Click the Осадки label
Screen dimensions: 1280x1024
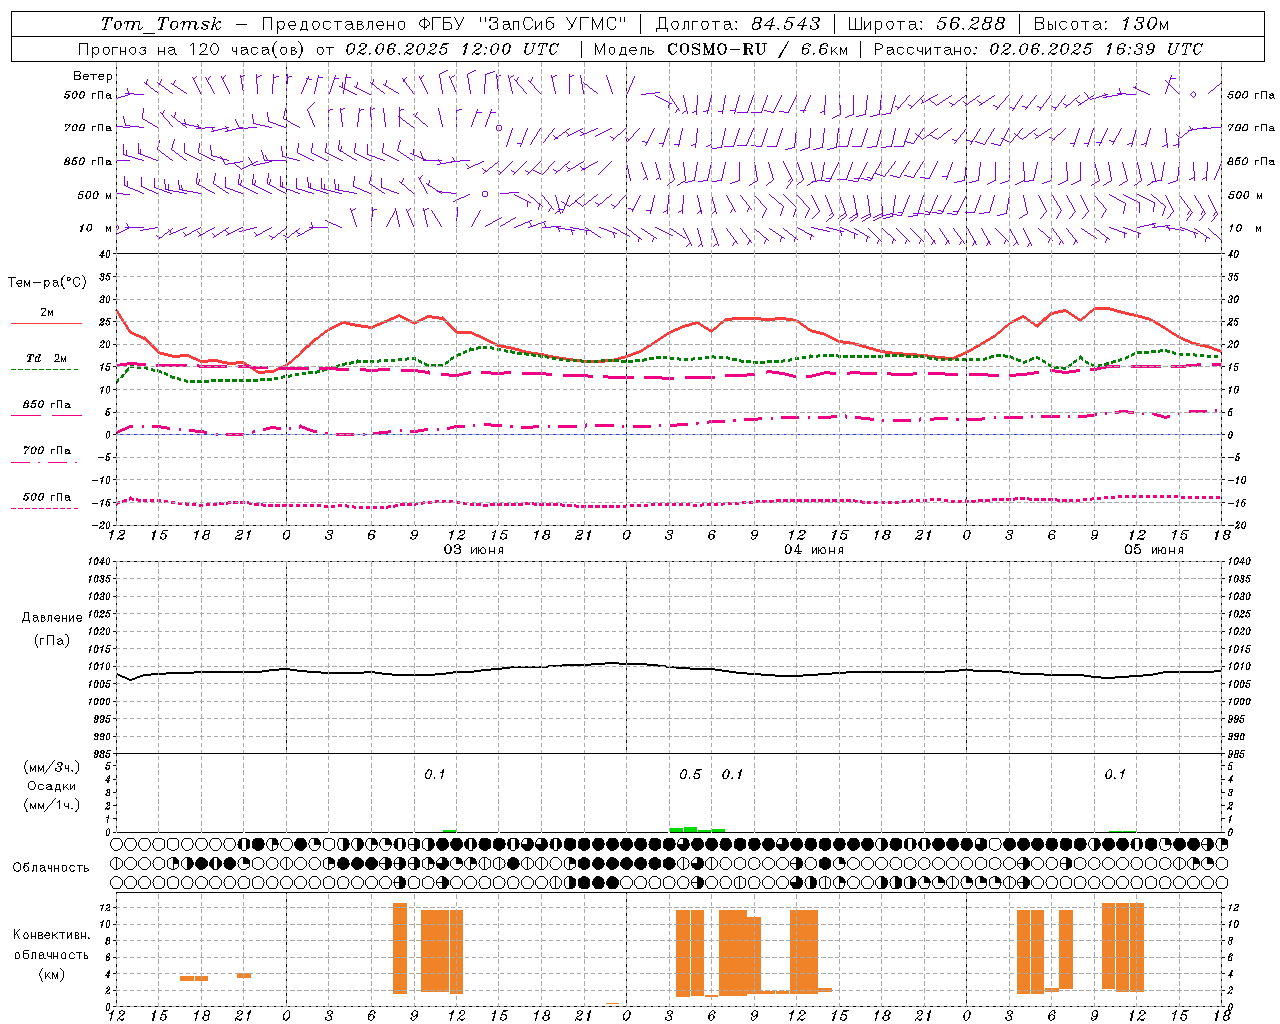[52, 786]
